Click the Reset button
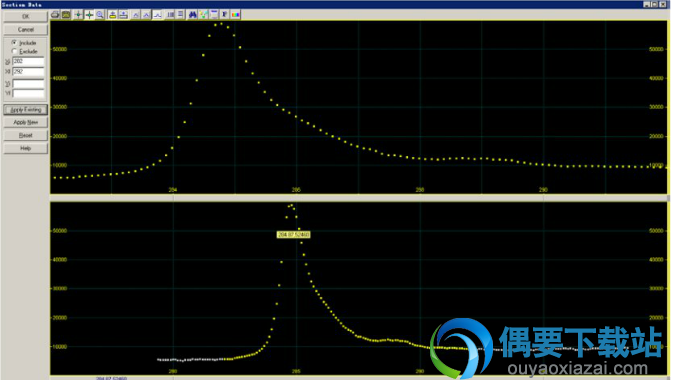Screen dimensions: 673x380 [x=26, y=135]
